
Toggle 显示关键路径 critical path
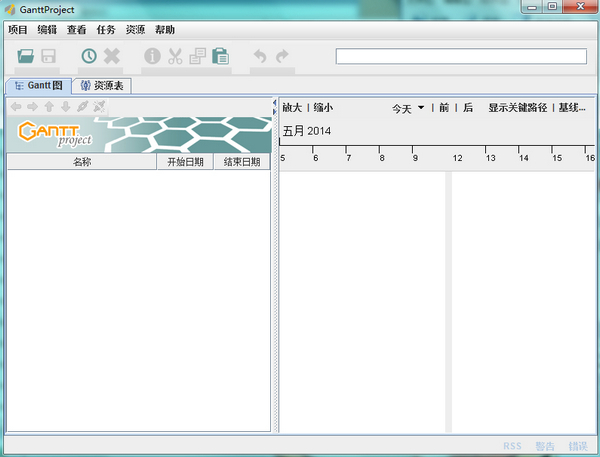[x=518, y=108]
